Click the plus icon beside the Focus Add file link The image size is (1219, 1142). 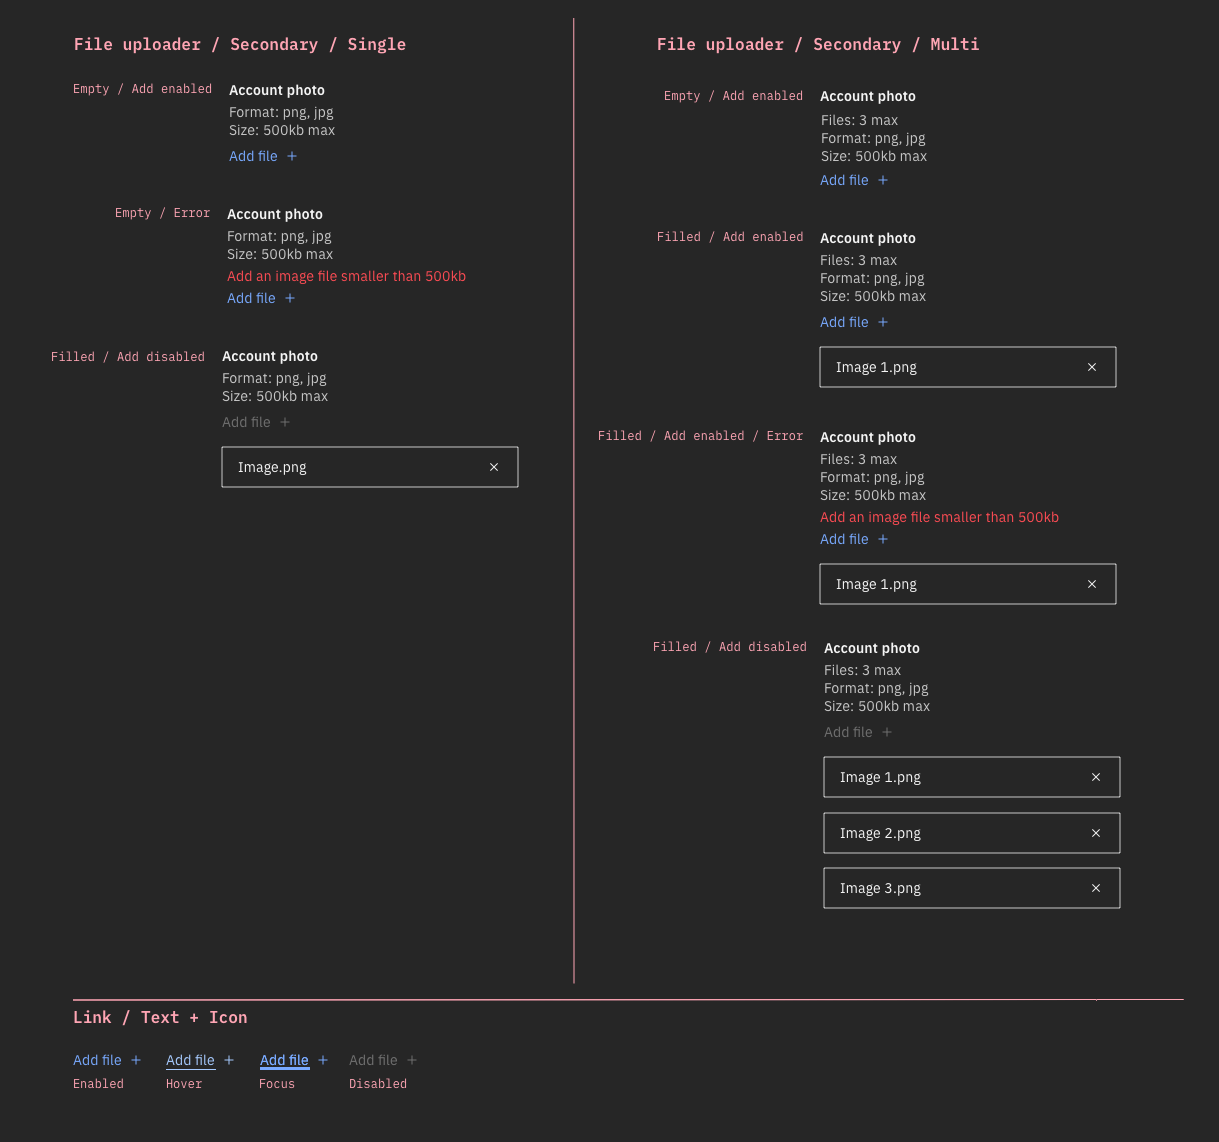322,1059
